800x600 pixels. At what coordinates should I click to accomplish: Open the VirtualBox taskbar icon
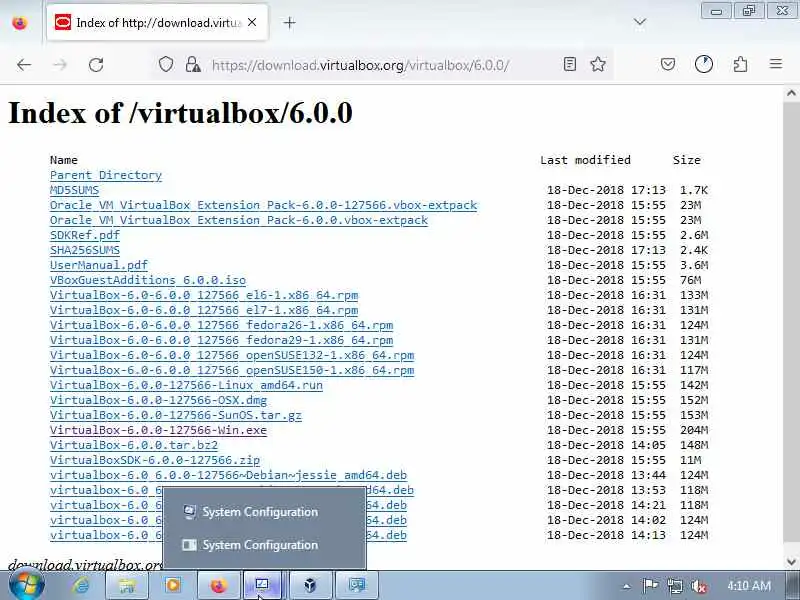click(310, 586)
